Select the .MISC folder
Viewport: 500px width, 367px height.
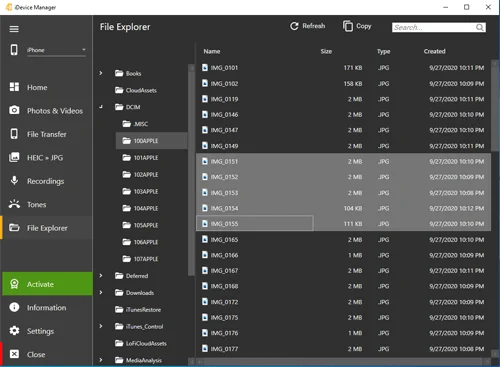pos(135,124)
